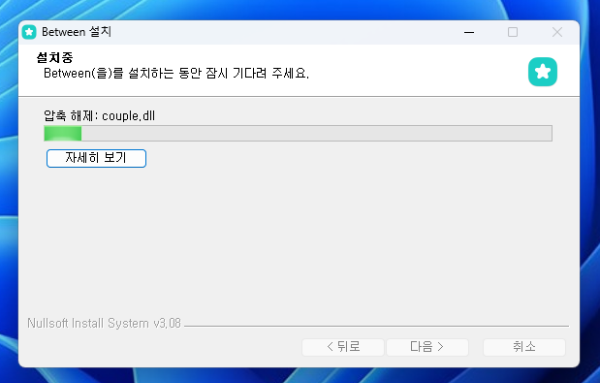Click the green installation progress bar
Screen dimensions: 600x383
[298, 134]
